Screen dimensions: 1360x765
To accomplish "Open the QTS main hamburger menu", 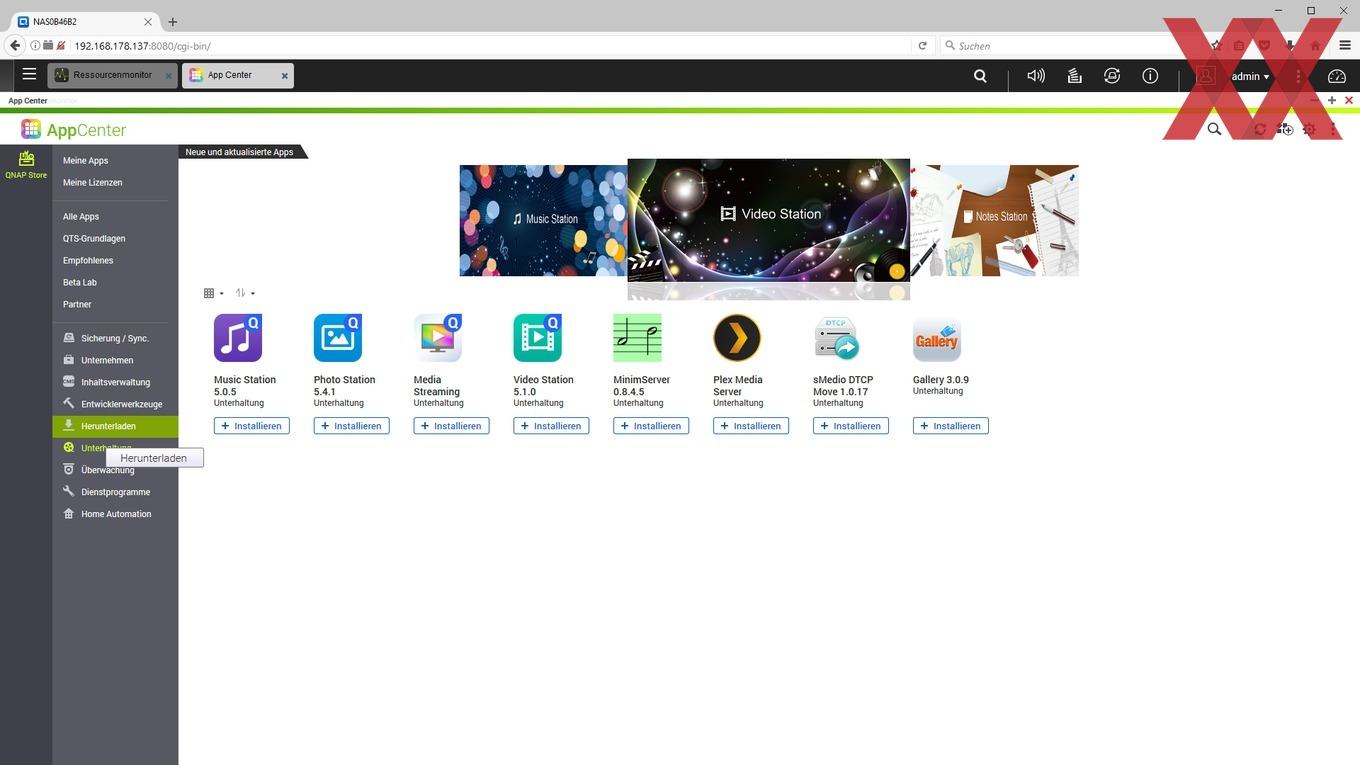I will coord(29,75).
